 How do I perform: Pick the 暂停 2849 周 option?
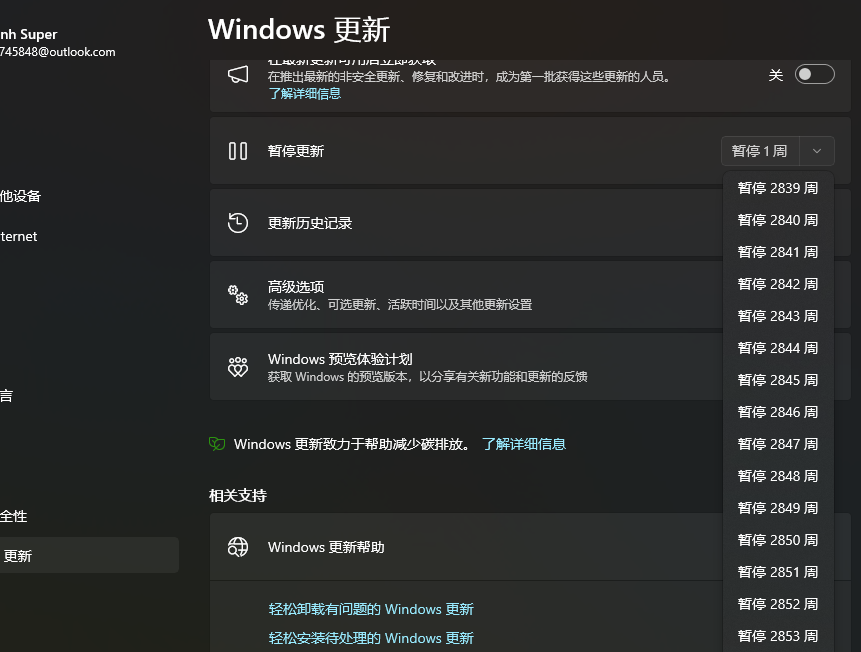[778, 508]
